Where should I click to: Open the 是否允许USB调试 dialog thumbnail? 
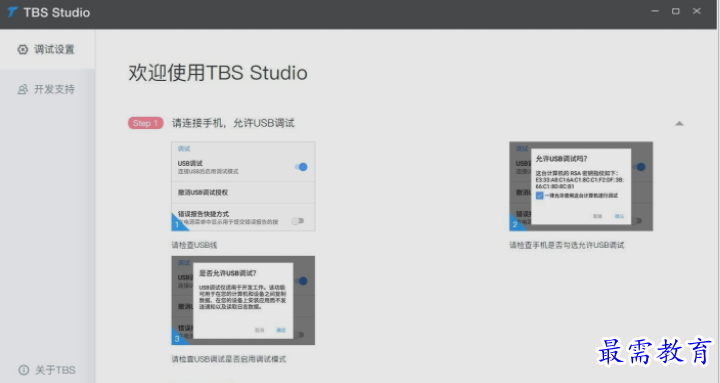pos(243,300)
